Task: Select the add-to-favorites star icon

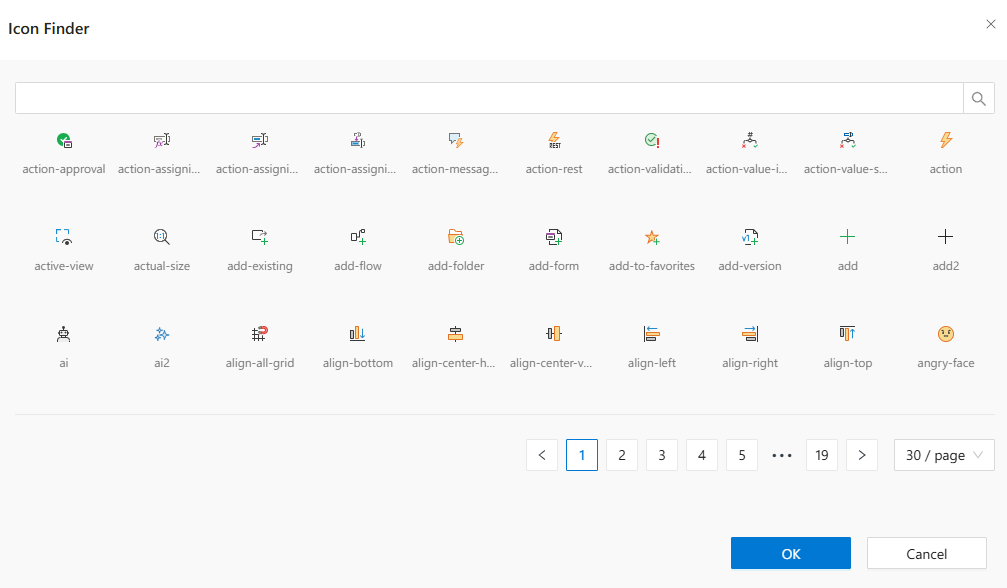Action: (652, 237)
